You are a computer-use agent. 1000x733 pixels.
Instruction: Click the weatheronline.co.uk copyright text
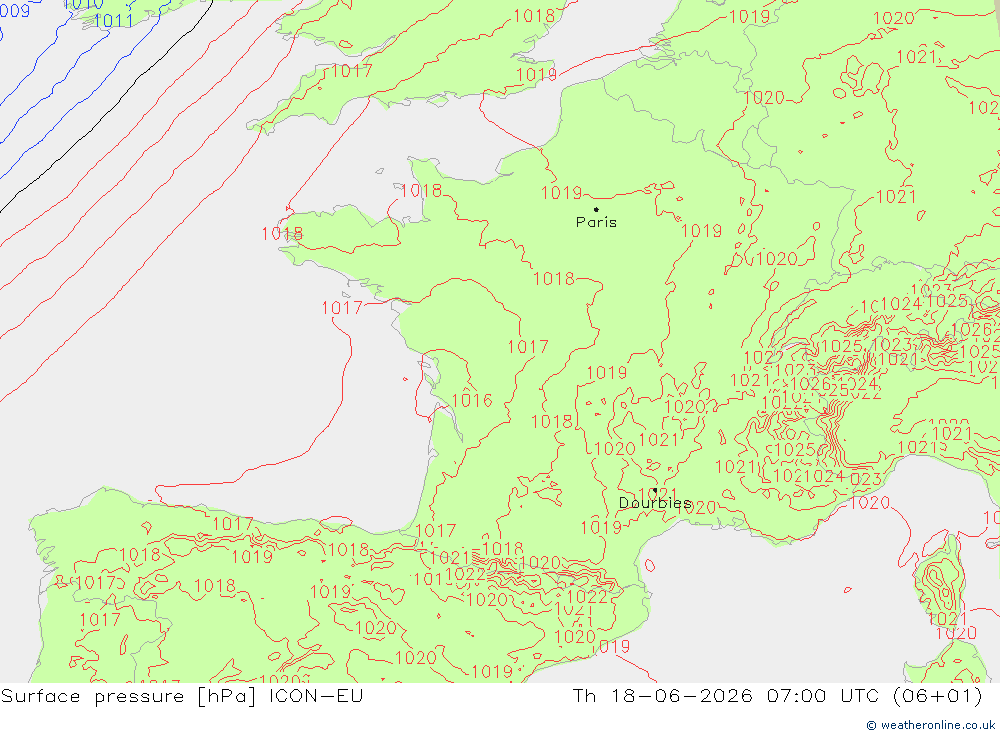point(930,725)
